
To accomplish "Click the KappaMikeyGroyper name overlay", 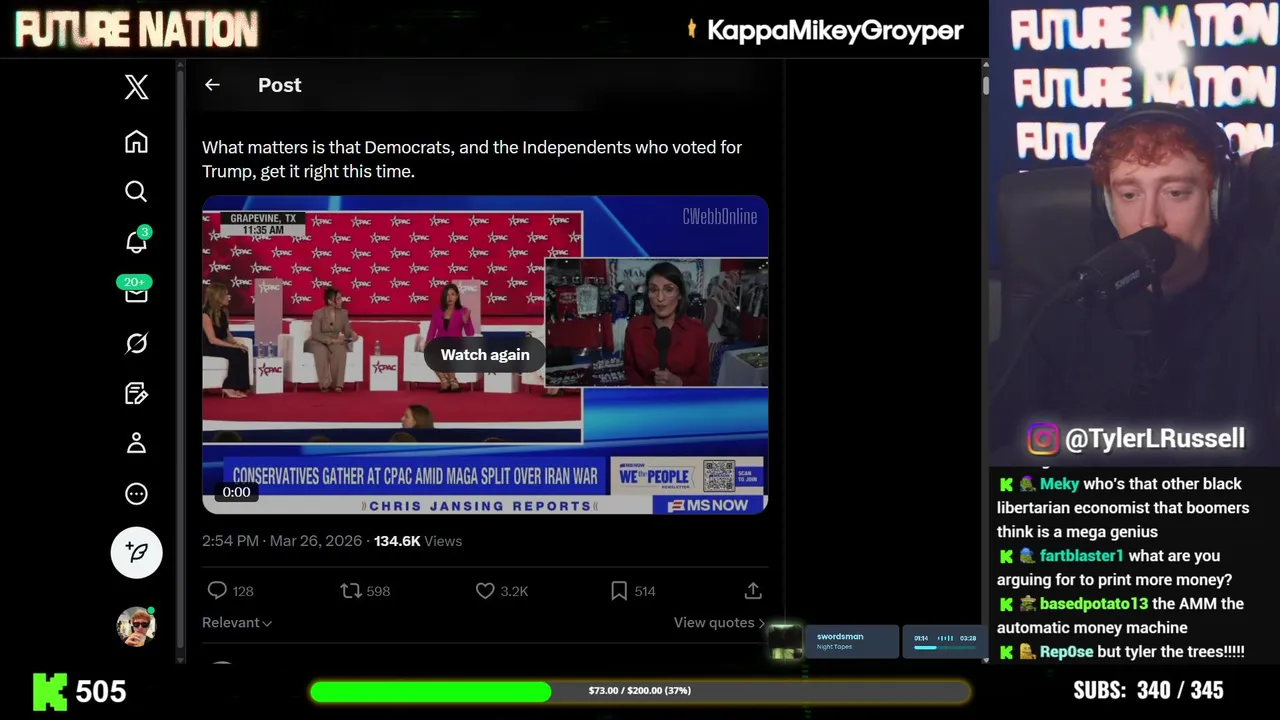I will click(835, 31).
